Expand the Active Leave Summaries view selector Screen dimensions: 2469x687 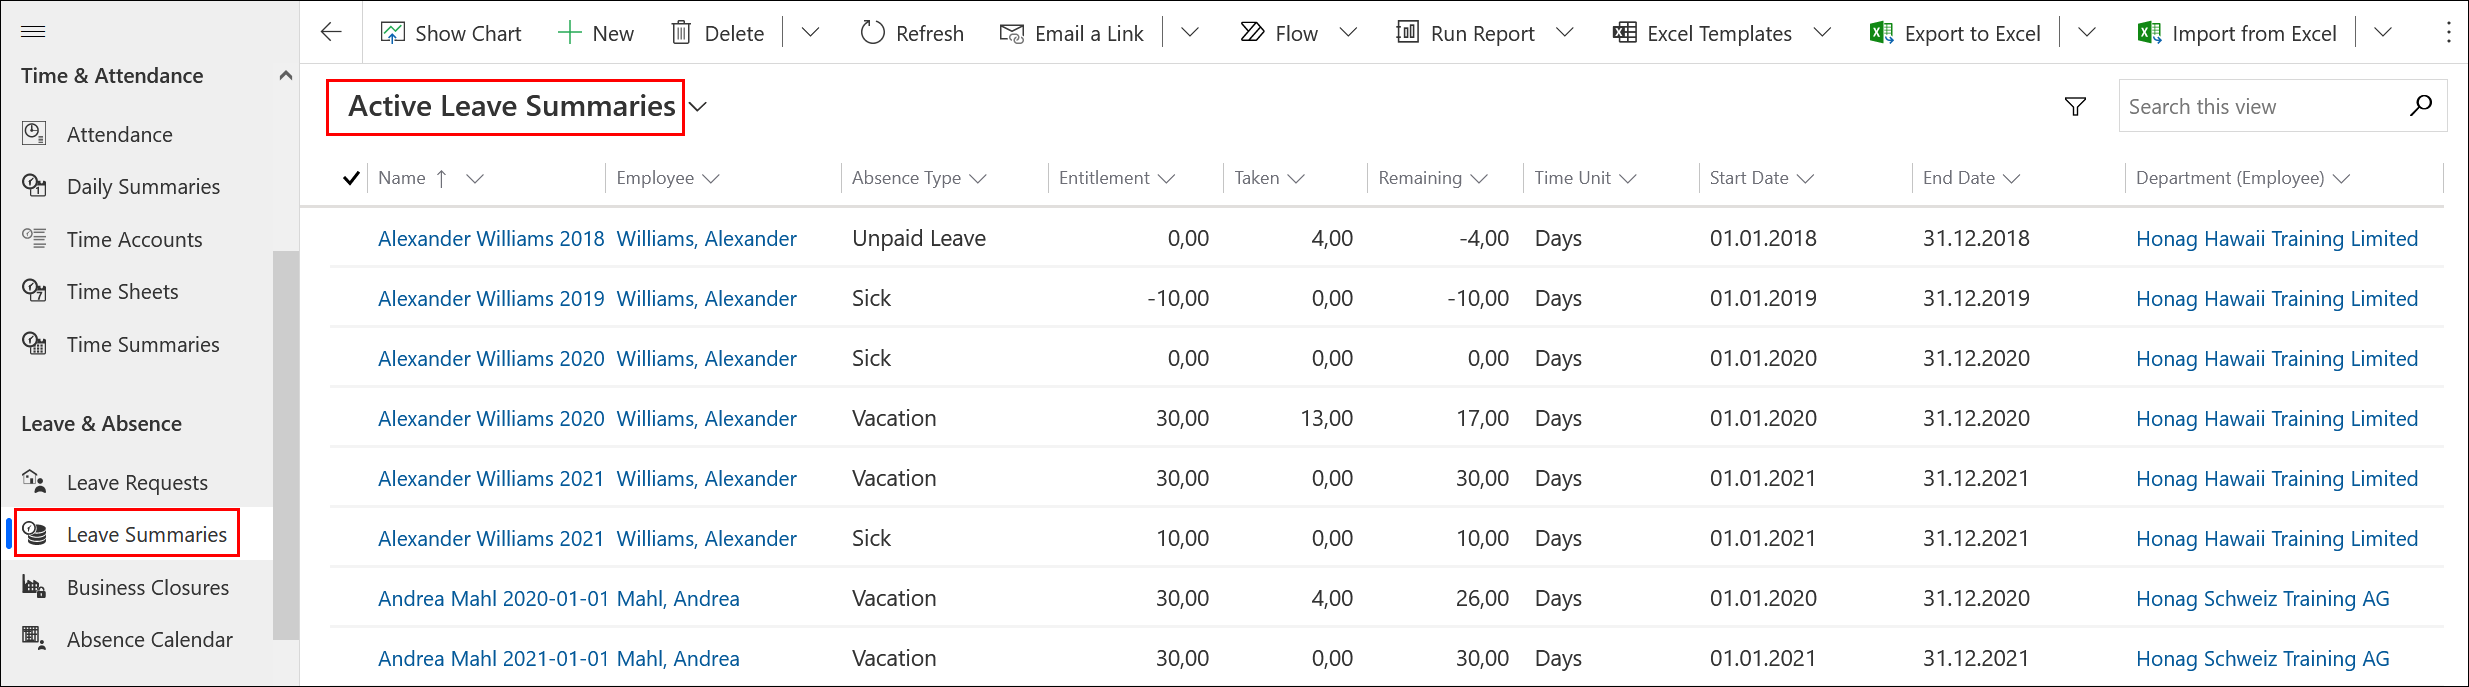pos(698,107)
